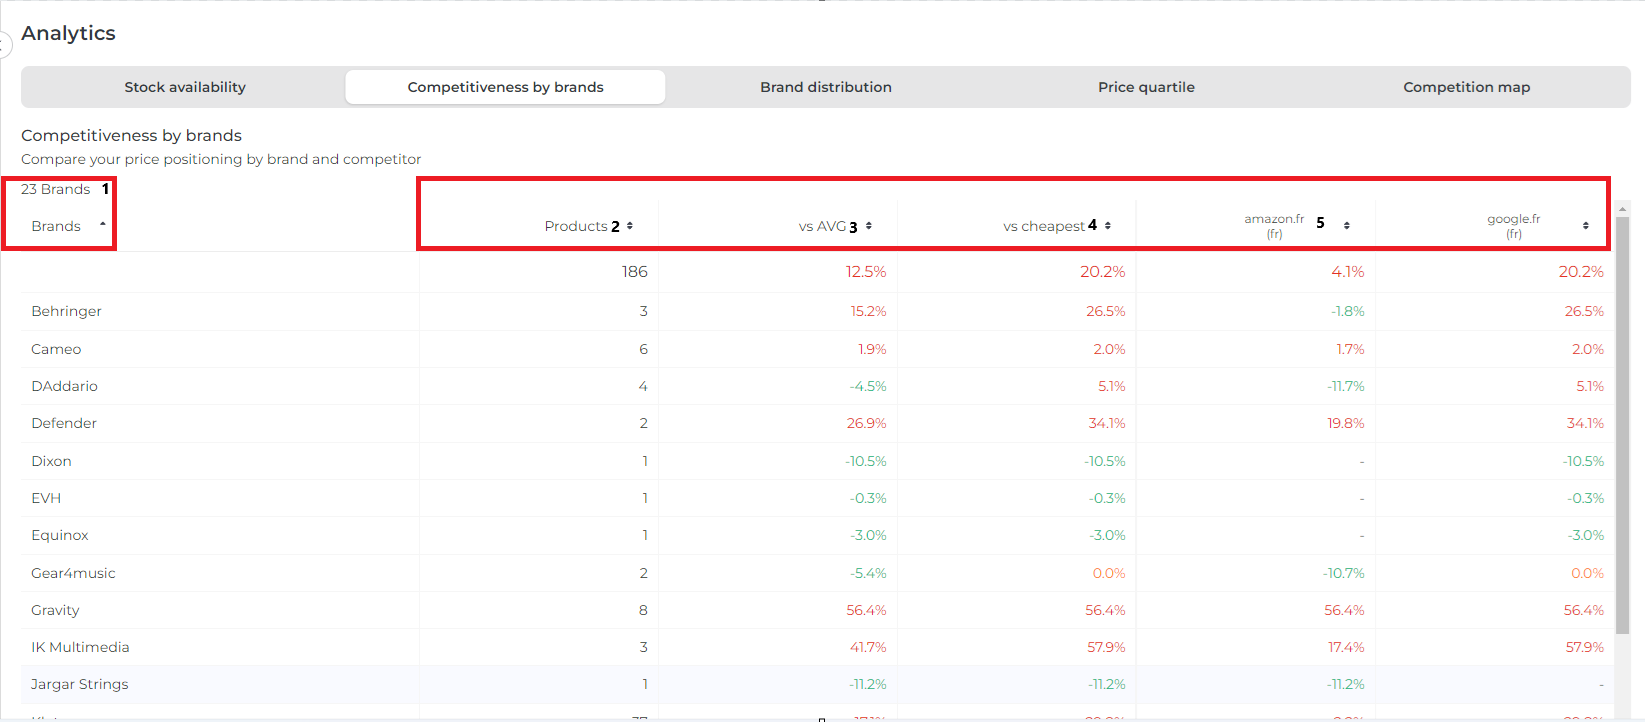This screenshot has width=1645, height=722.
Task: Click the Gravity vs AVG value 56.4%
Action: (866, 610)
